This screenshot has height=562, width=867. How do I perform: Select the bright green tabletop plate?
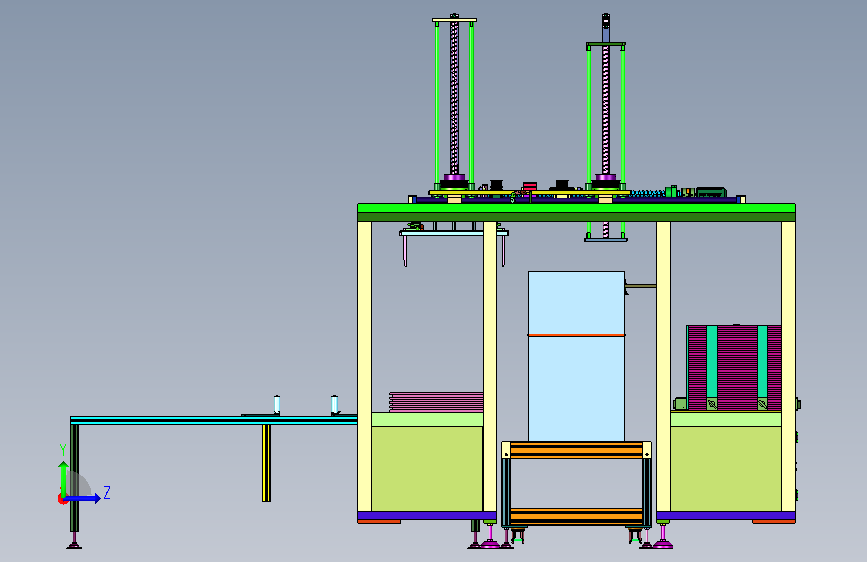click(576, 209)
